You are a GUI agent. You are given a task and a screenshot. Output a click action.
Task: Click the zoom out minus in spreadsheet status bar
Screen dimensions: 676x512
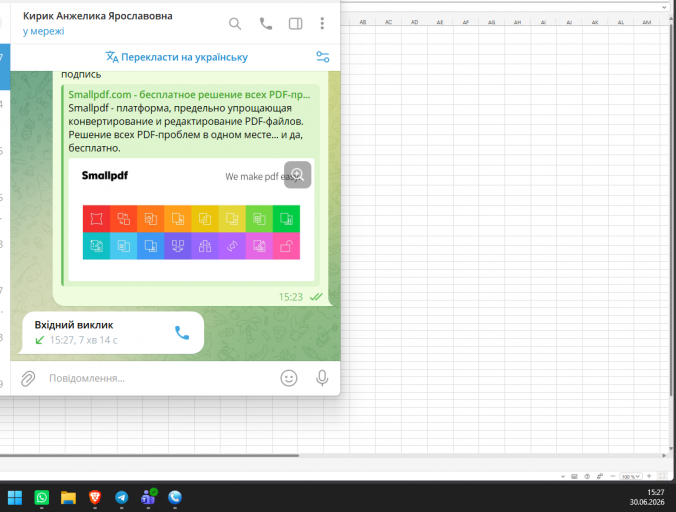click(x=613, y=476)
